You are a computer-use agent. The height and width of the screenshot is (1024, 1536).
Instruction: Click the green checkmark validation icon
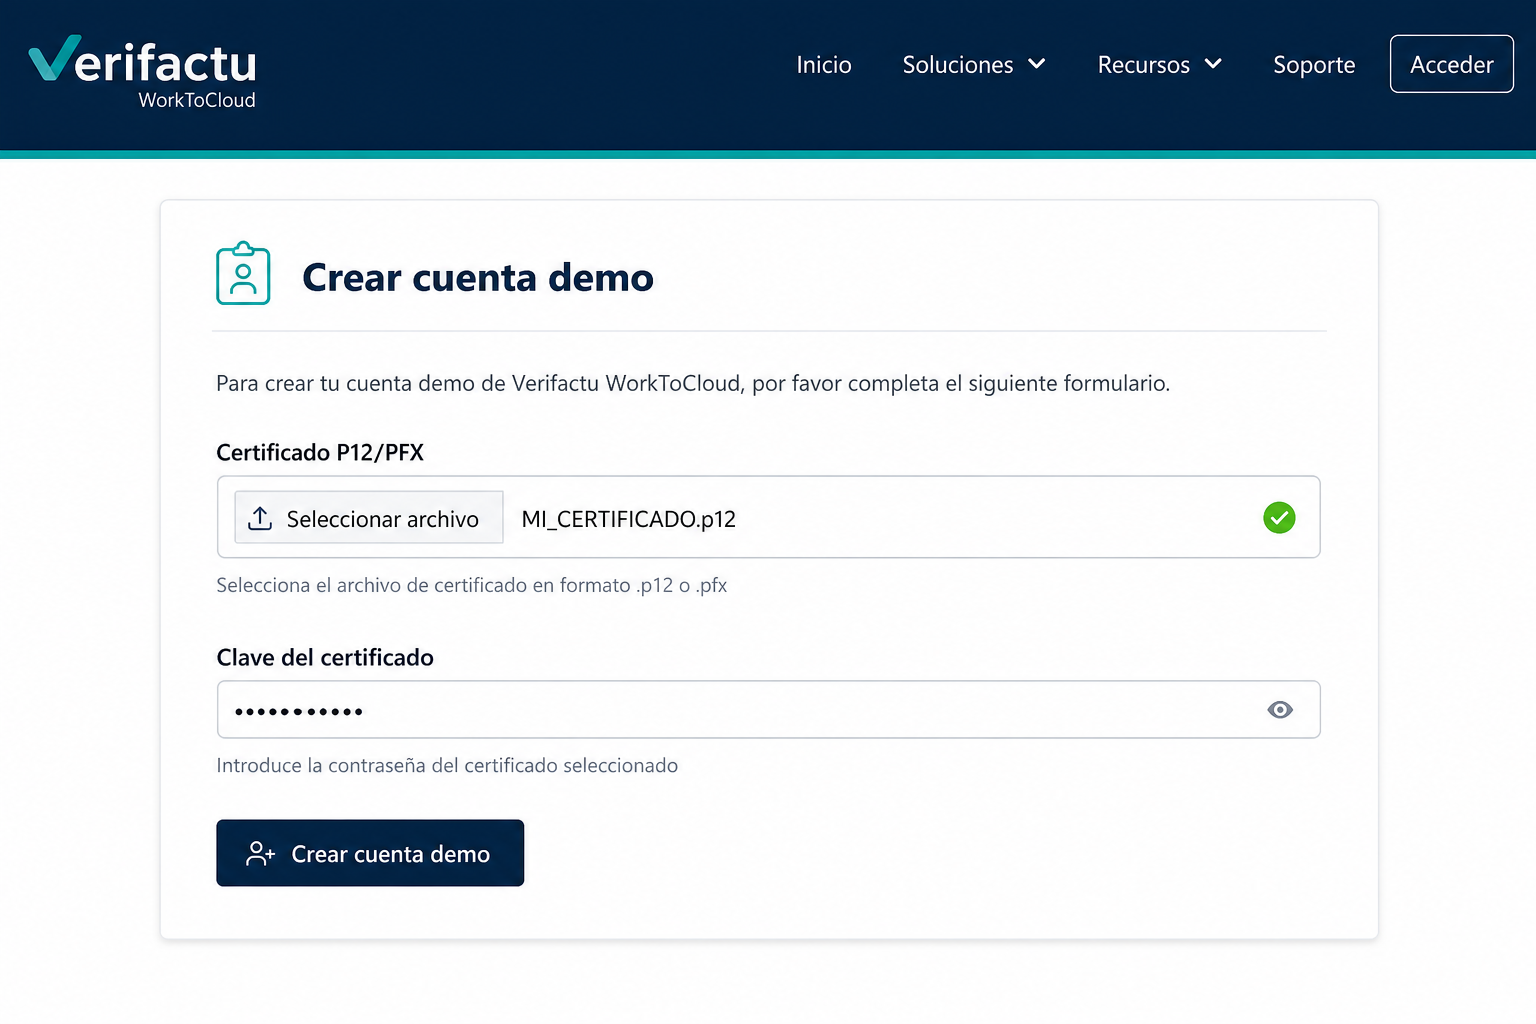(1279, 518)
